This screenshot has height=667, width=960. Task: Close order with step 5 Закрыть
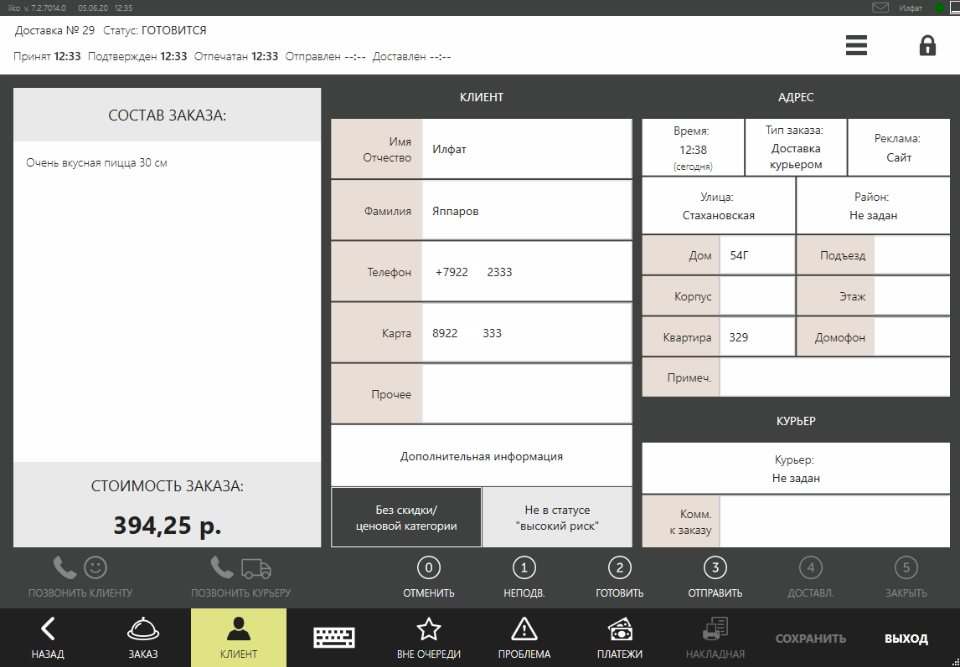(x=906, y=577)
